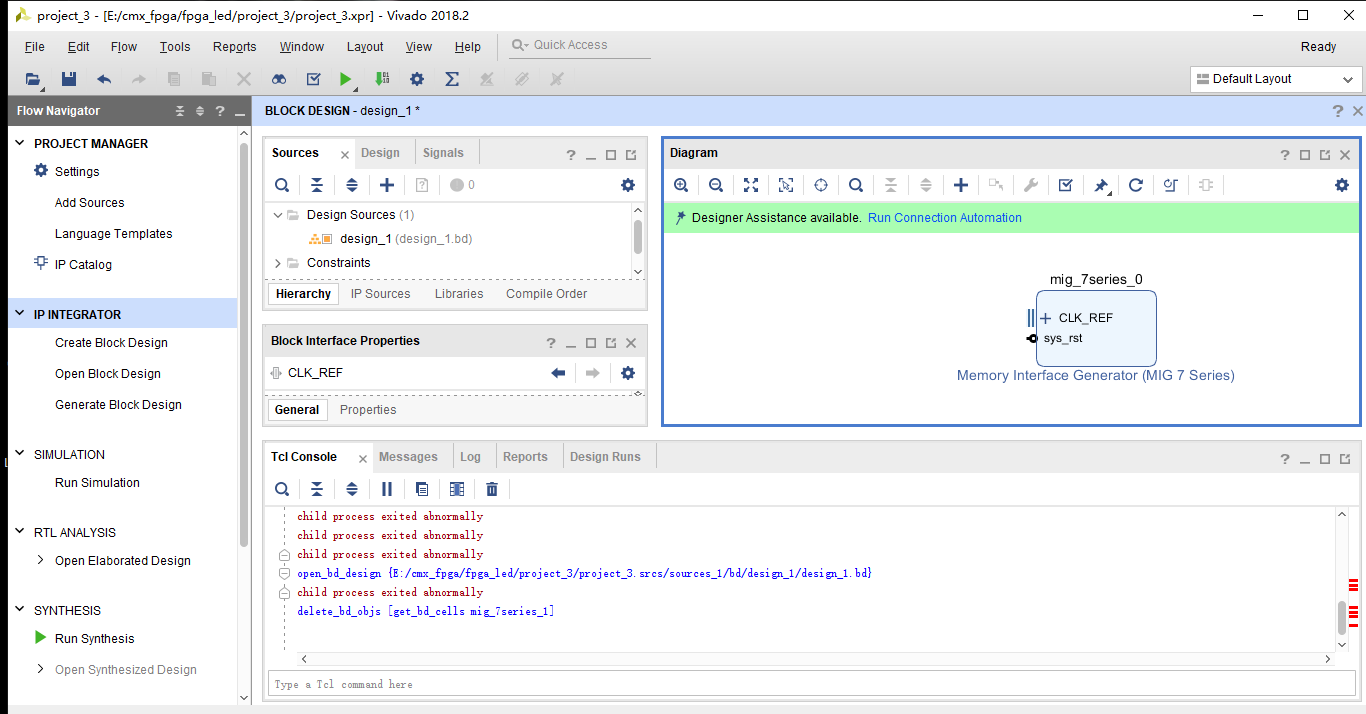Click the binoculars find icon in toolbar
This screenshot has height=714, width=1366.
pyautogui.click(x=279, y=79)
